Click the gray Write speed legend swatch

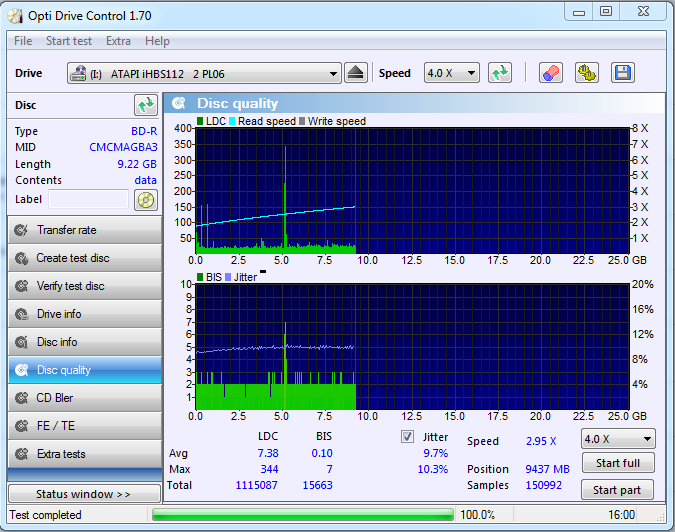(302, 121)
